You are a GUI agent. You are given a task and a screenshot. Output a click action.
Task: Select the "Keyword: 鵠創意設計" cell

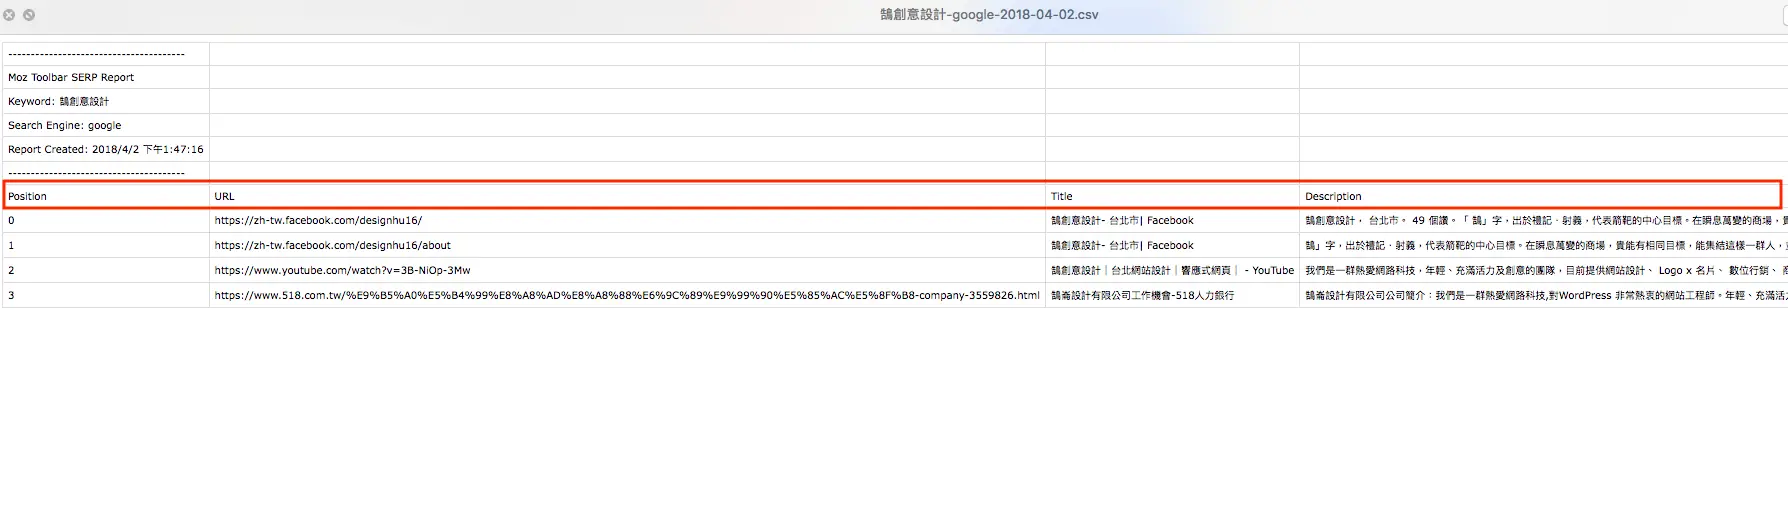[106, 101]
